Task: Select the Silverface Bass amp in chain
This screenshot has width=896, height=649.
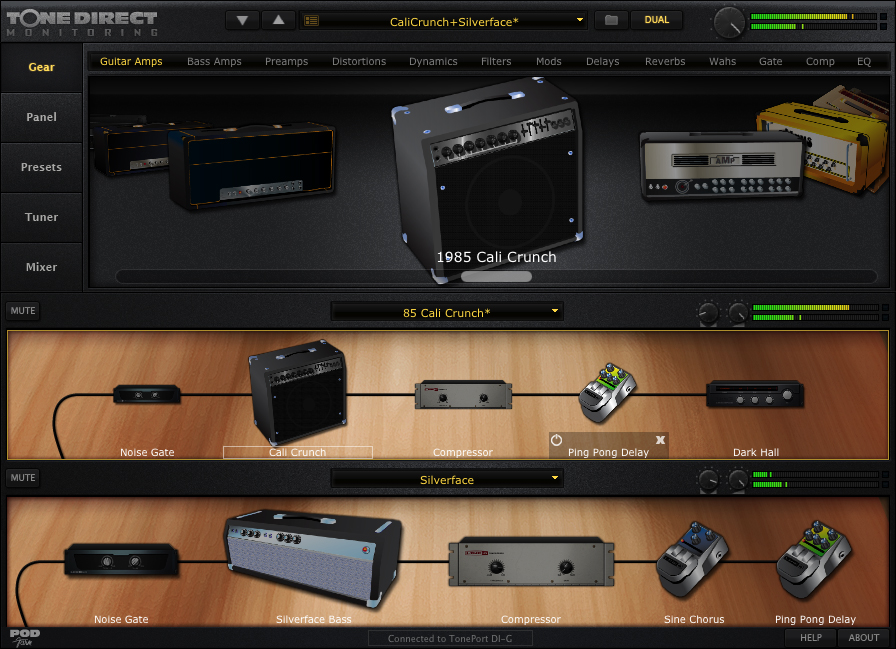Action: coord(313,561)
